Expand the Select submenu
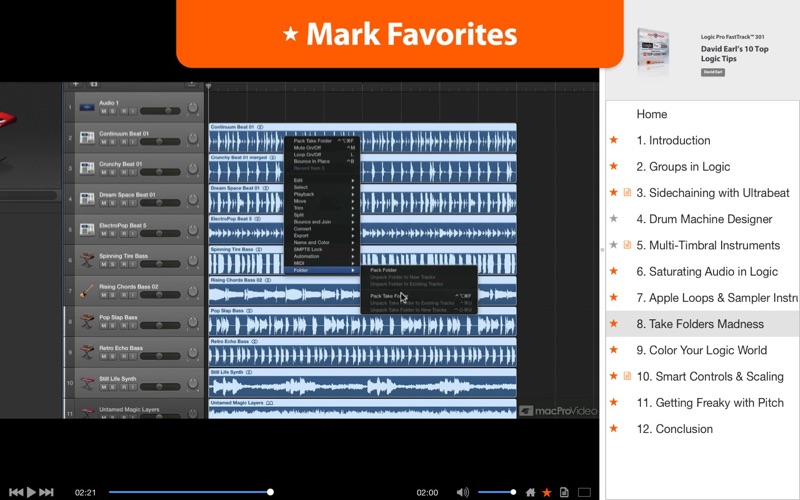Viewport: 800px width, 500px height. point(322,187)
